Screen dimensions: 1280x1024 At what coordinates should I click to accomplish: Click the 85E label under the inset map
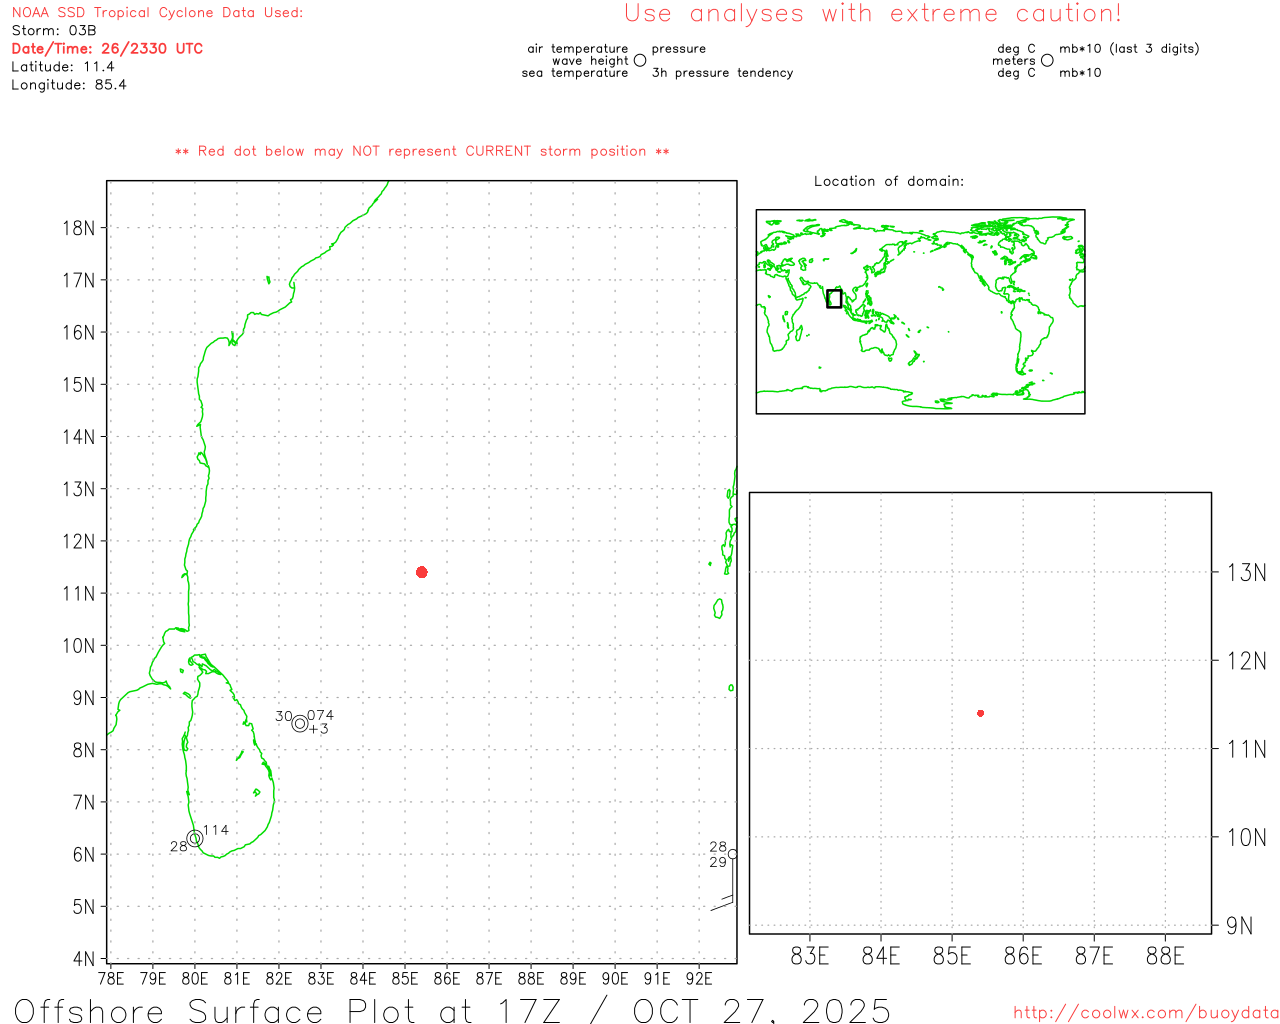951,956
